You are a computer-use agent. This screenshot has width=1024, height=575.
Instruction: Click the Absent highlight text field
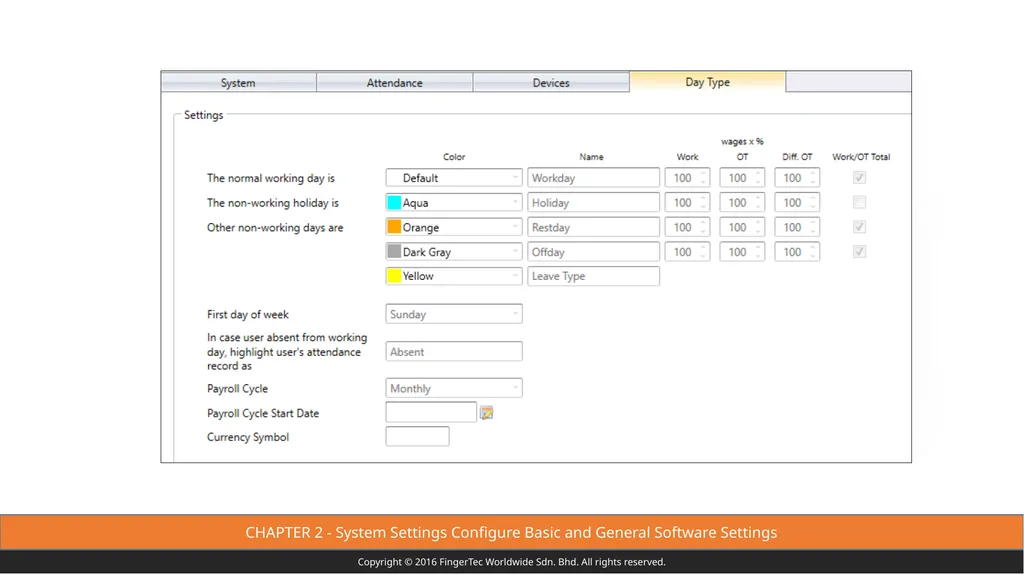454,352
